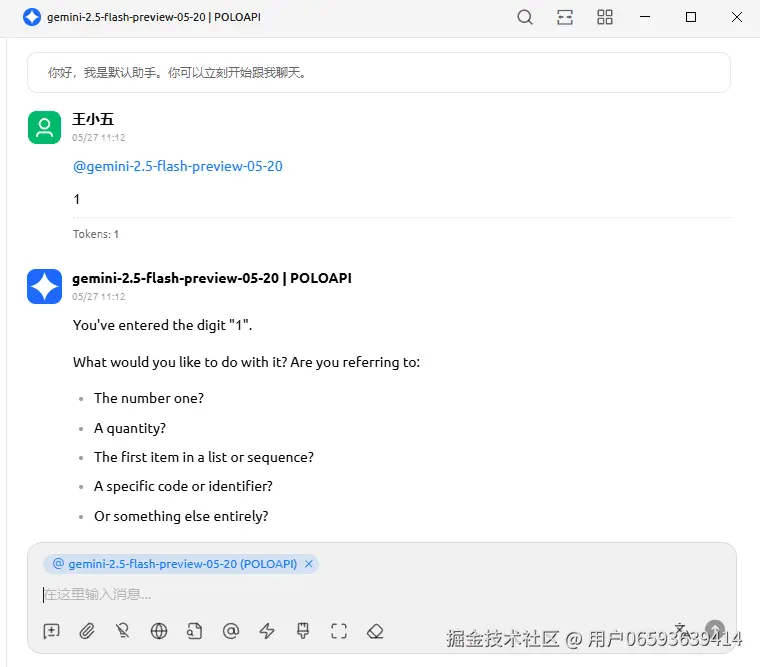Screen dimensions: 760x667
Task: Click the user message text '1'
Action: point(77,199)
